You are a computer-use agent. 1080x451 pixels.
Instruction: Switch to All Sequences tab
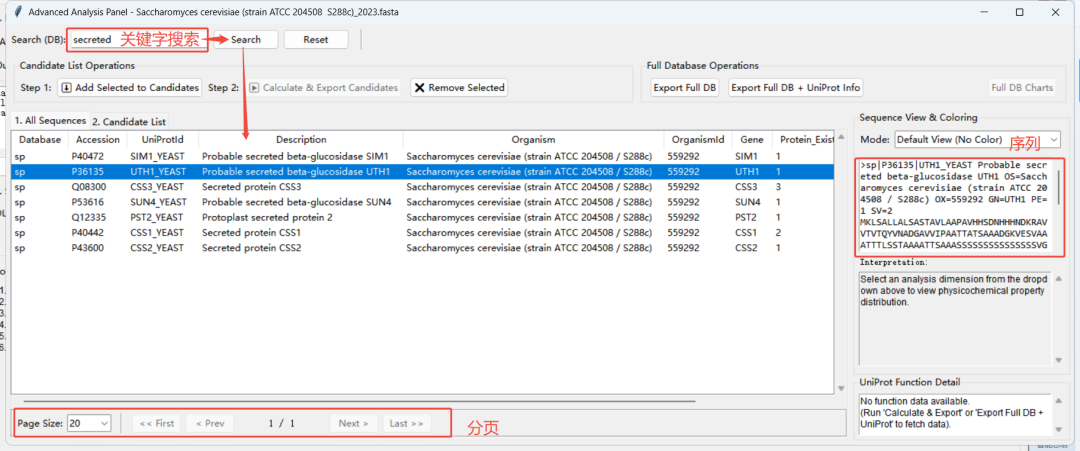(50, 120)
